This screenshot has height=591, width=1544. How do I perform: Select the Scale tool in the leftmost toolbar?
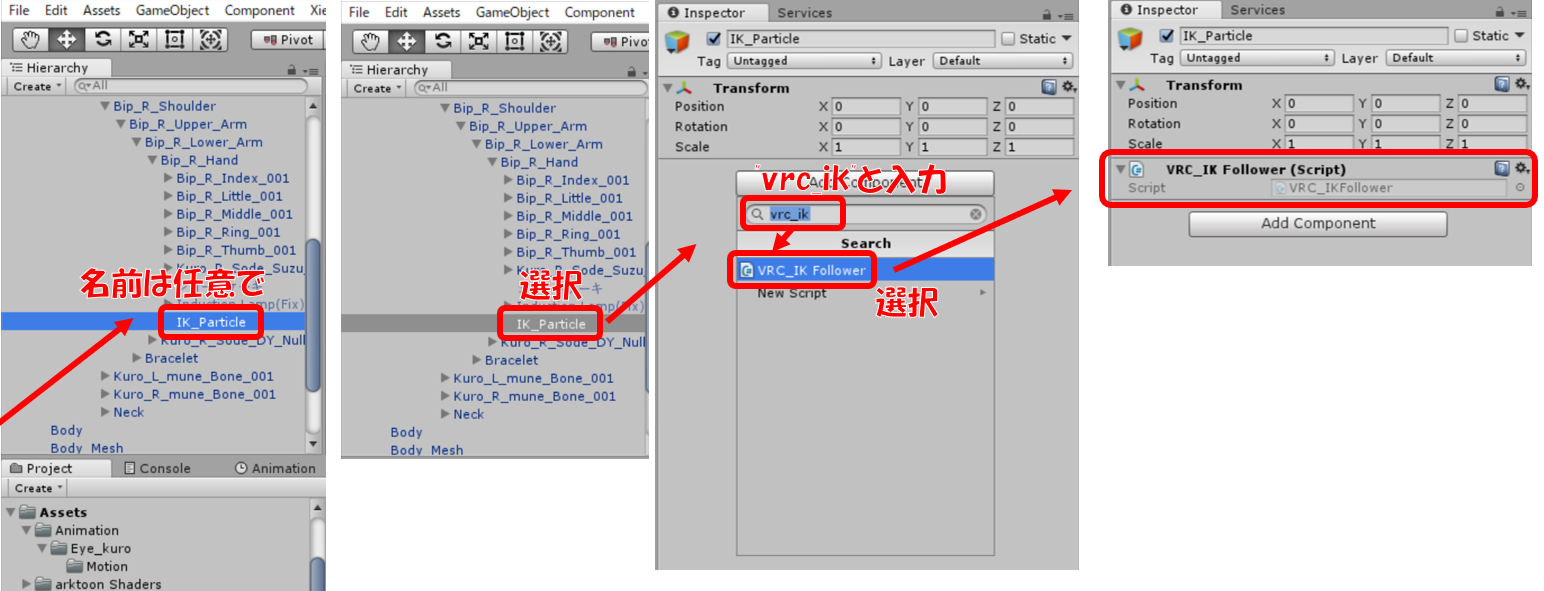tap(138, 40)
